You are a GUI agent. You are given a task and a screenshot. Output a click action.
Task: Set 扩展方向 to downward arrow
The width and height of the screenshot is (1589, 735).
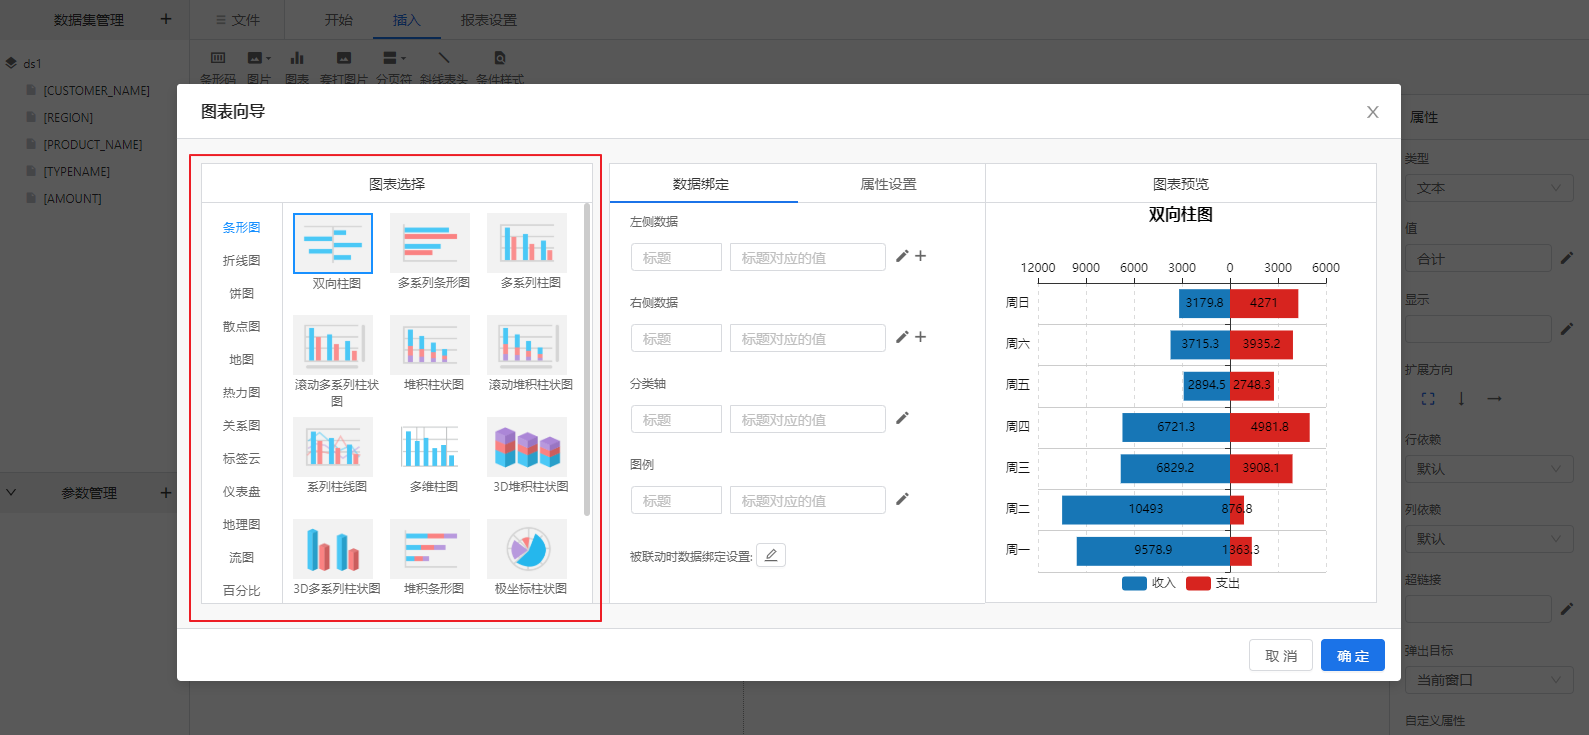pos(1461,399)
